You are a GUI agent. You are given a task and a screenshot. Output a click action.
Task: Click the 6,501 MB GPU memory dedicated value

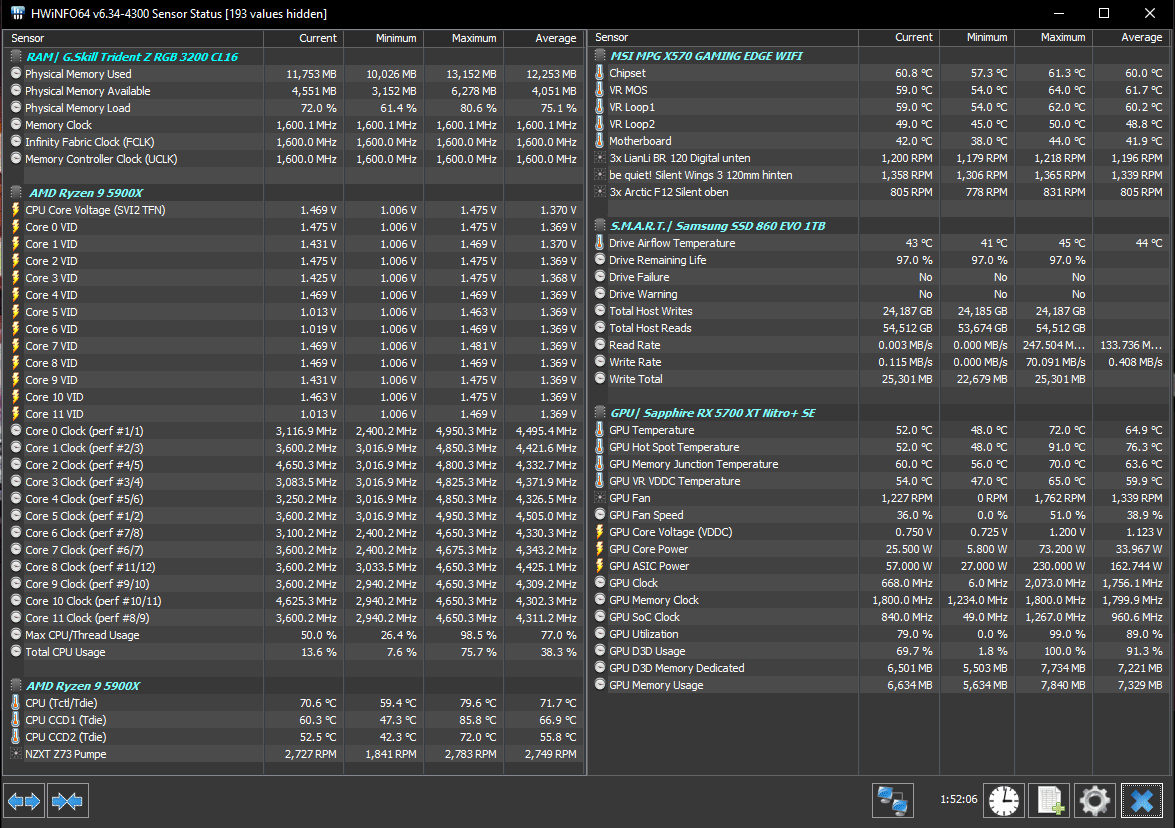pyautogui.click(x=910, y=668)
